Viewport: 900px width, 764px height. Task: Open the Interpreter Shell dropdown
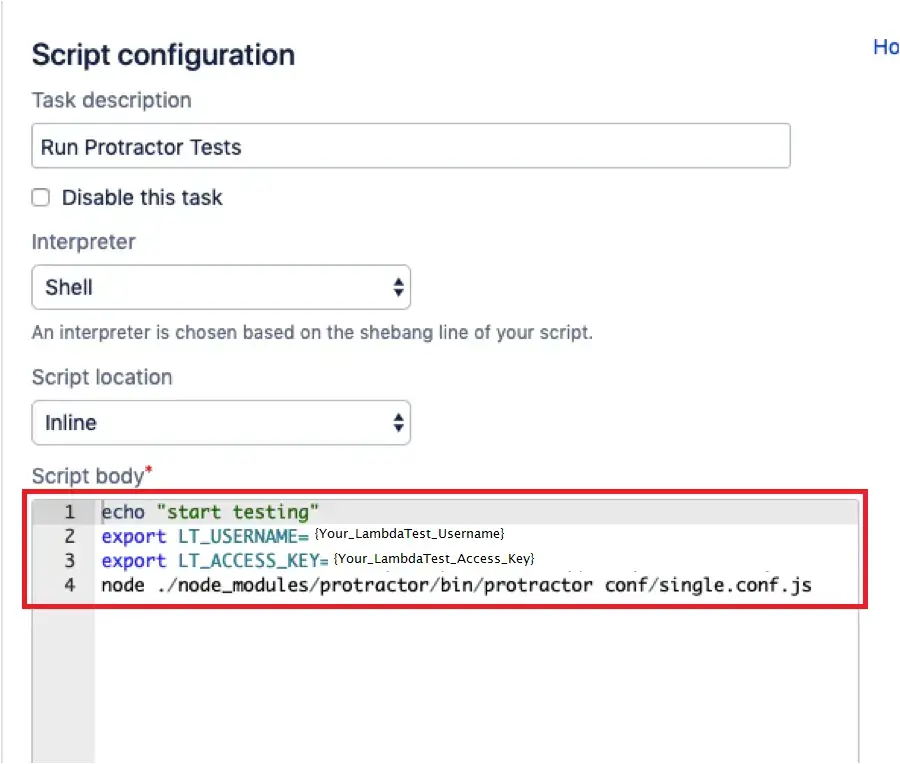click(220, 288)
